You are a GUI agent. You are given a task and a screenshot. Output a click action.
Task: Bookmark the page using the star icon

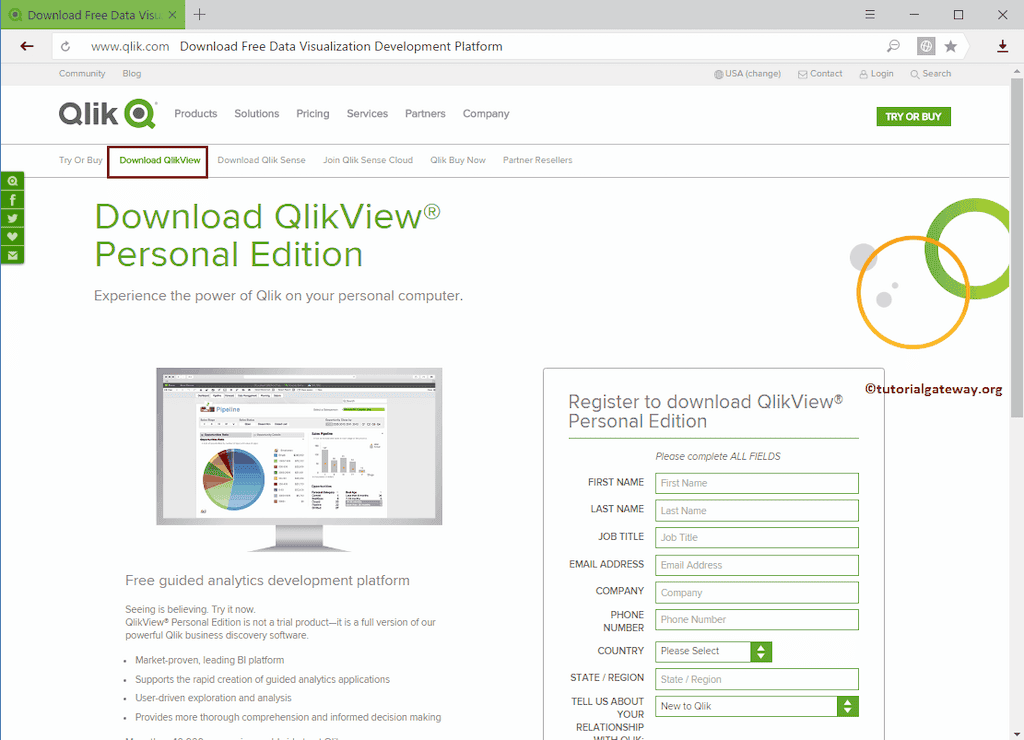950,45
